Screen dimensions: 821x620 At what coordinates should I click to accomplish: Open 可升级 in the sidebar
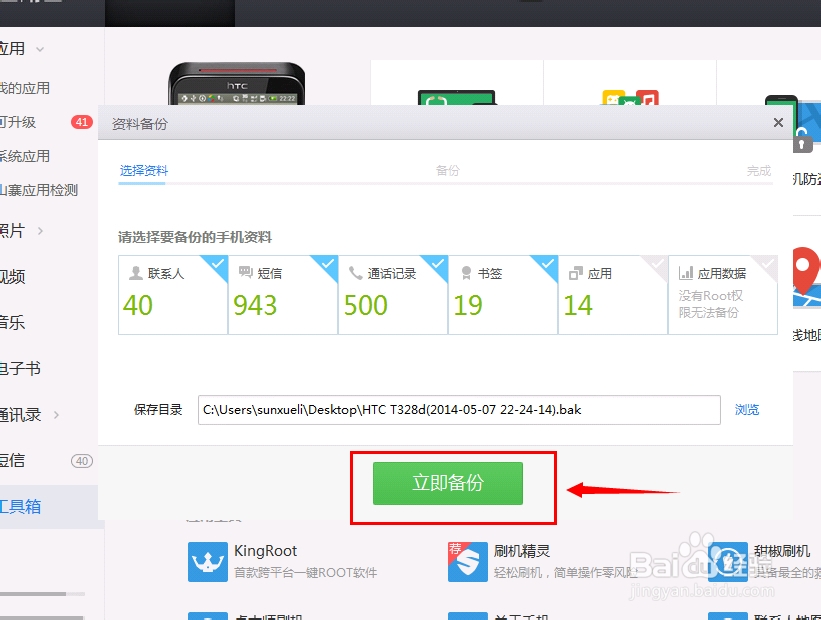point(18,122)
